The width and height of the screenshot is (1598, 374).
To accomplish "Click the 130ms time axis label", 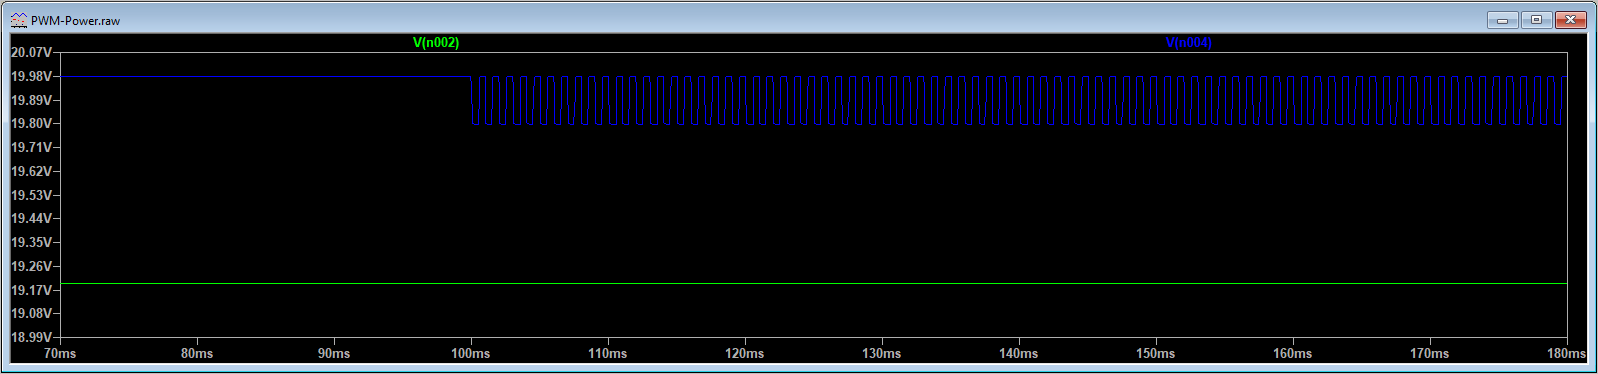I will point(882,353).
